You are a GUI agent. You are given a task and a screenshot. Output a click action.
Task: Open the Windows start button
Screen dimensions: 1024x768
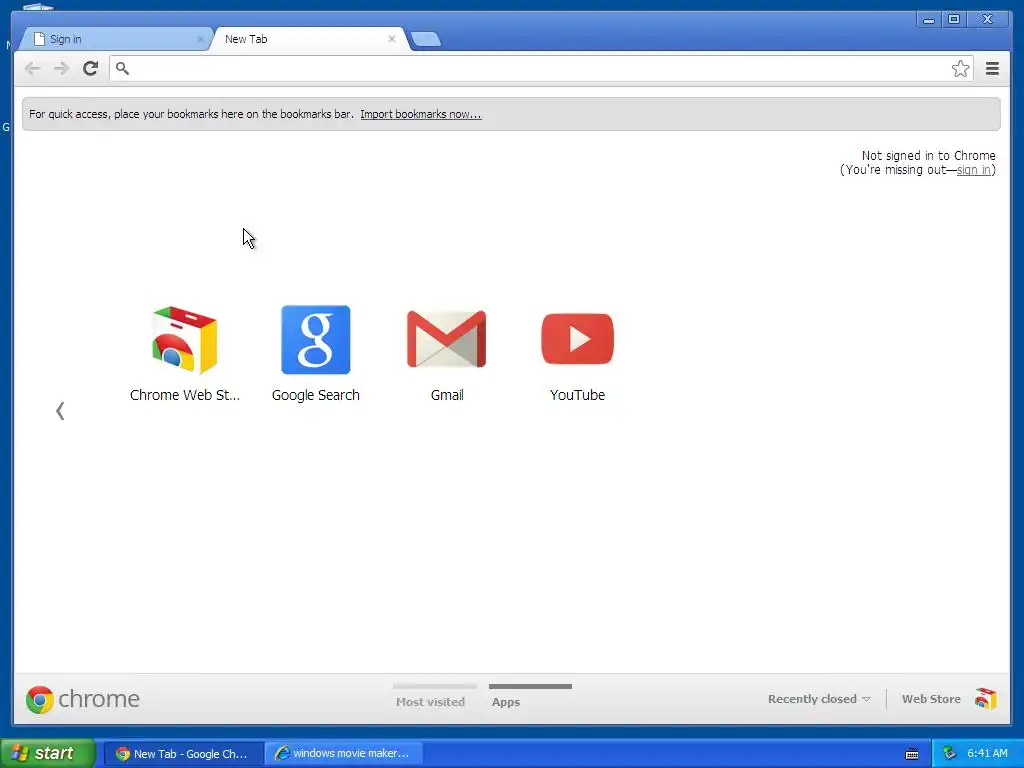pyautogui.click(x=48, y=753)
